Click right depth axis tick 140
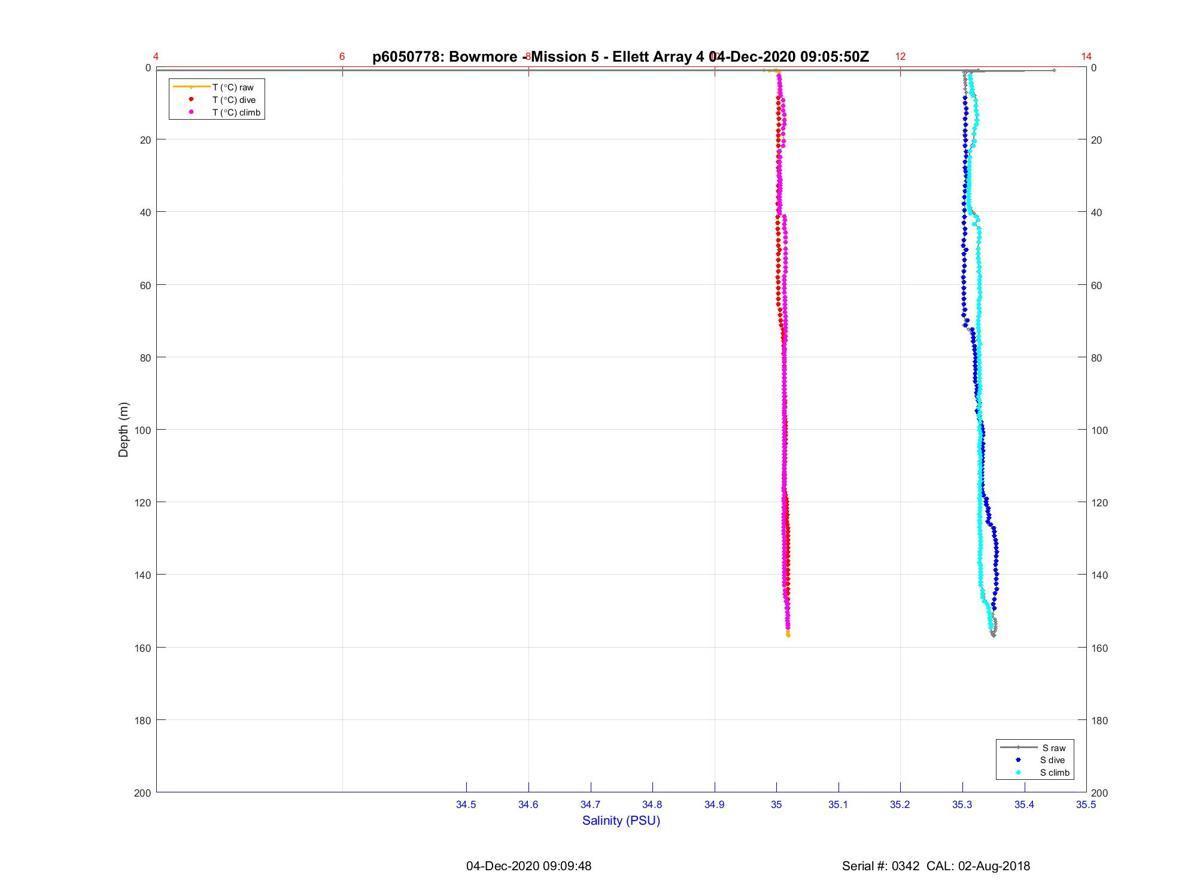1200x891 pixels. pos(1100,575)
